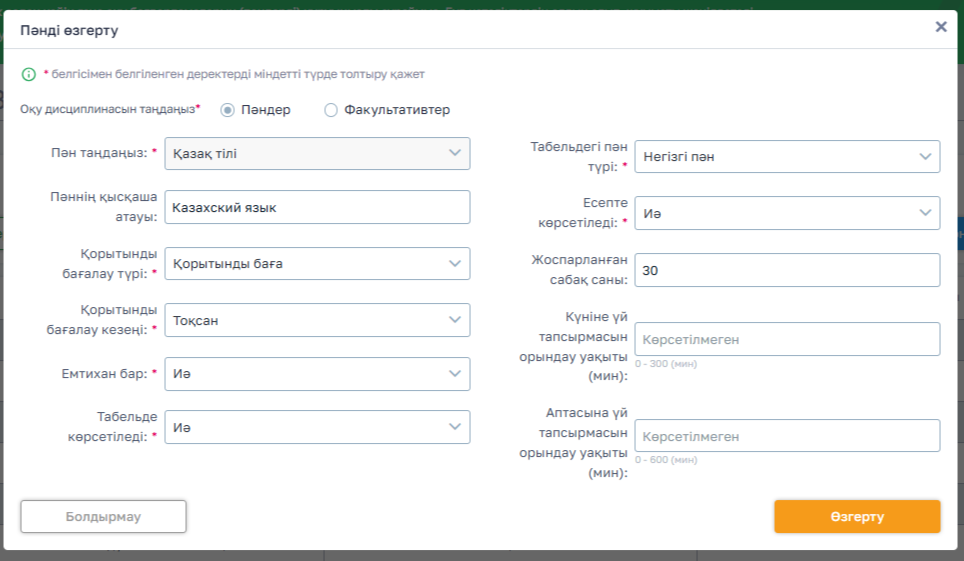Viewport: 964px width, 561px height.
Task: Click the chevron arrow in Негізгі пән field
Action: pyautogui.click(x=925, y=156)
